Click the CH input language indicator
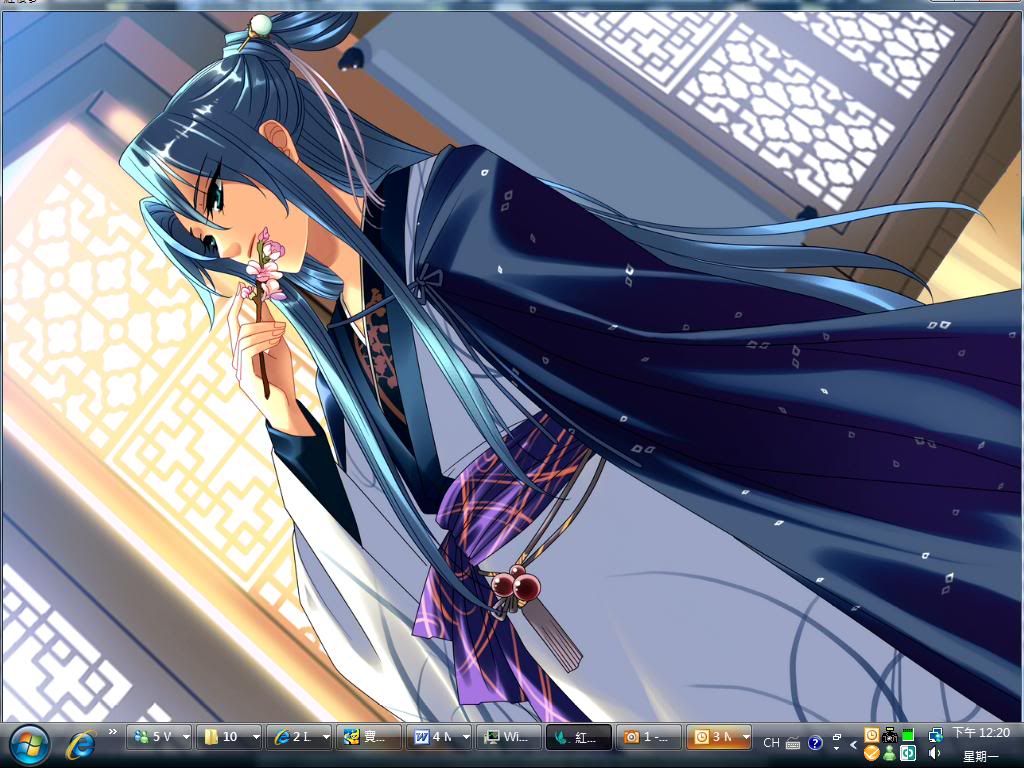 coord(771,743)
